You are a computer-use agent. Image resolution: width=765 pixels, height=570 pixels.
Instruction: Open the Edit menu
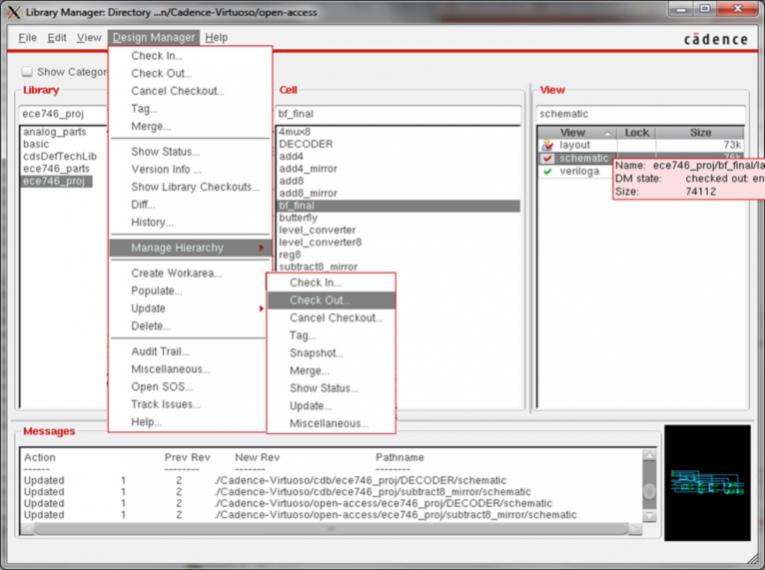point(57,38)
